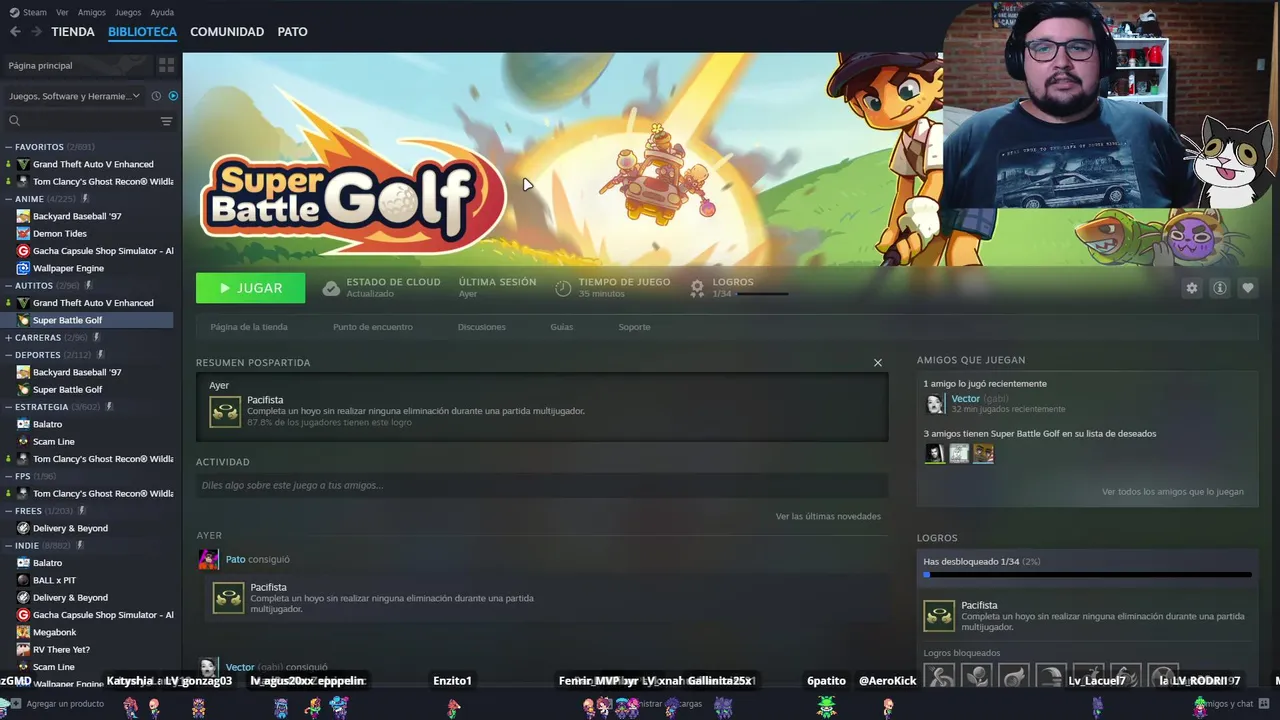This screenshot has height=720, width=1280.
Task: Open the Ver menu
Action: click(x=62, y=12)
